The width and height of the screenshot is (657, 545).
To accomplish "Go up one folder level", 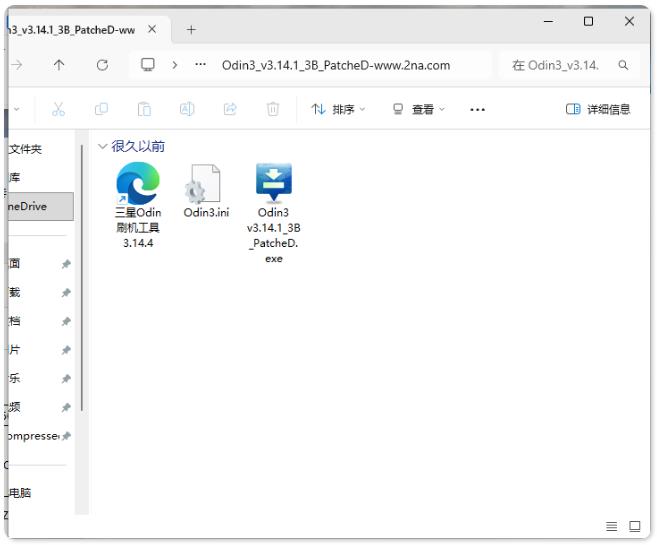I will (x=59, y=65).
